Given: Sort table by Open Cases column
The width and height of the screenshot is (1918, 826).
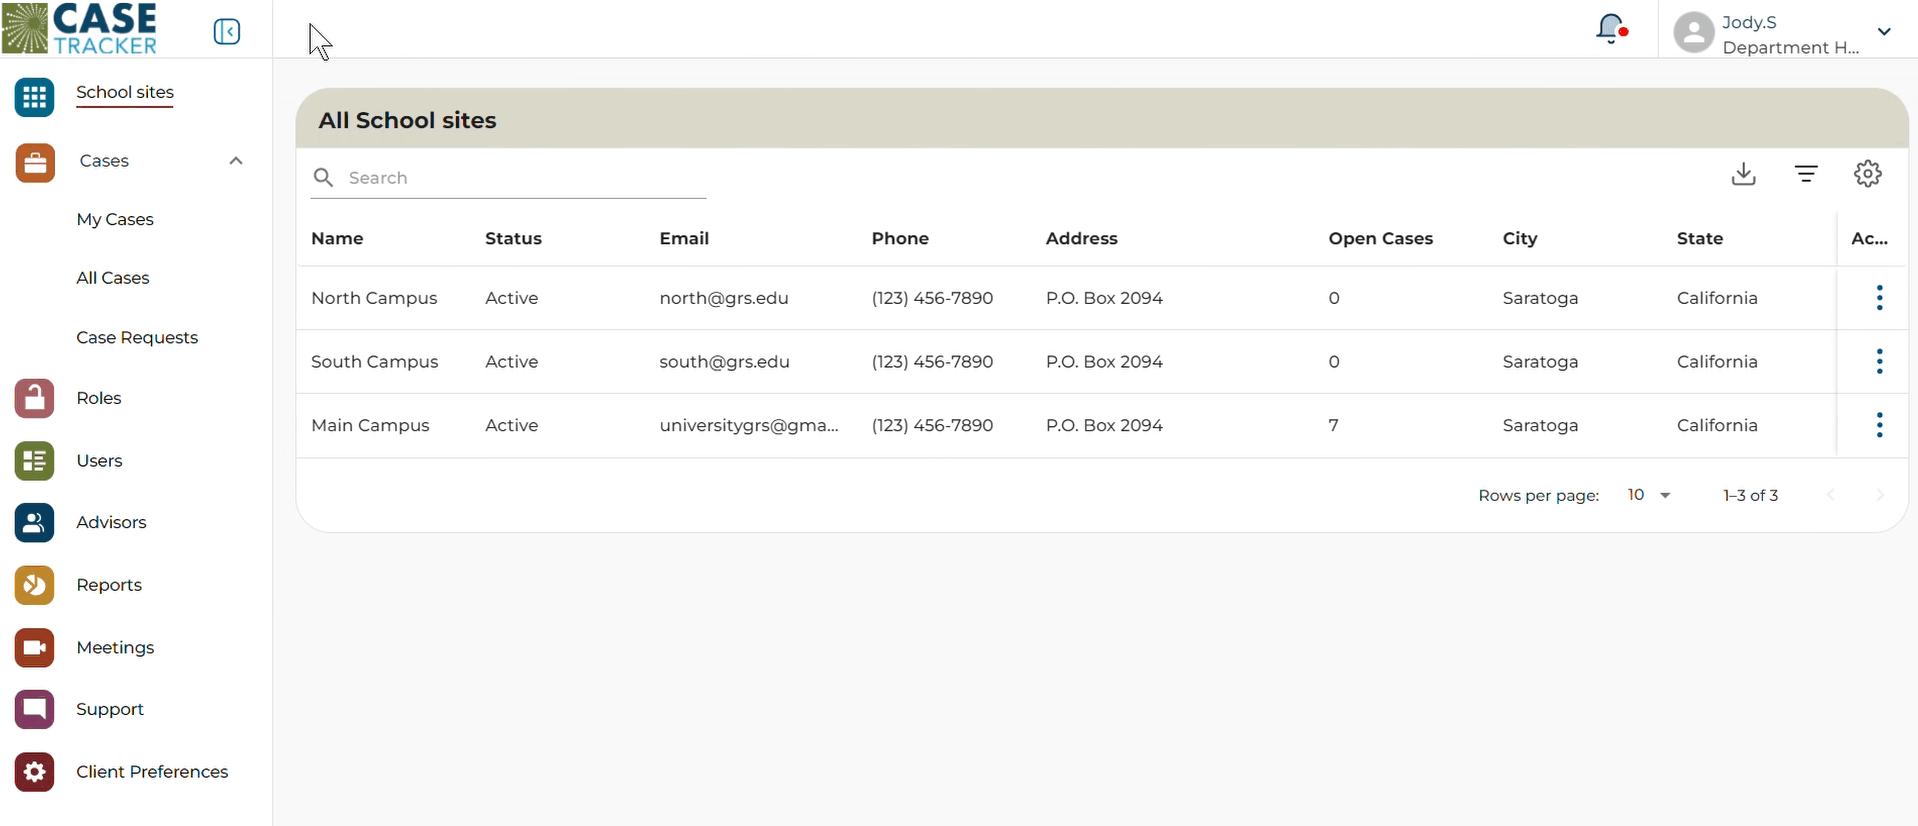Looking at the screenshot, I should click(x=1380, y=238).
